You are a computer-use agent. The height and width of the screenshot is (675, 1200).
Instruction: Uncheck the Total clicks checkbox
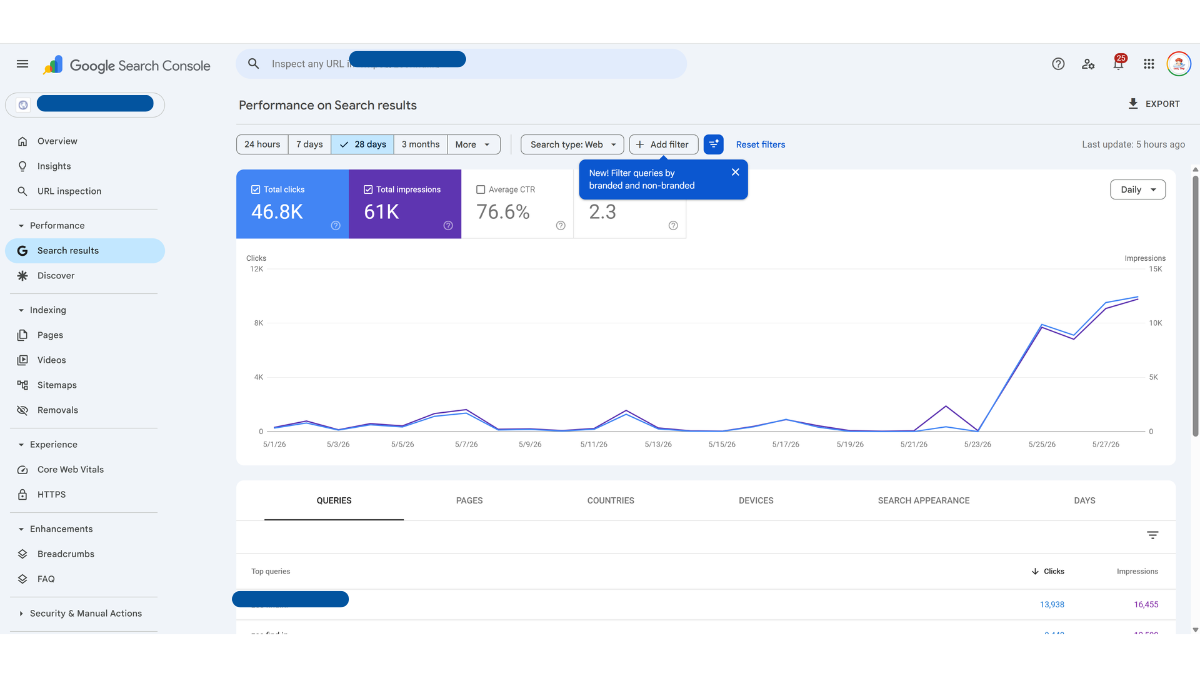256,189
